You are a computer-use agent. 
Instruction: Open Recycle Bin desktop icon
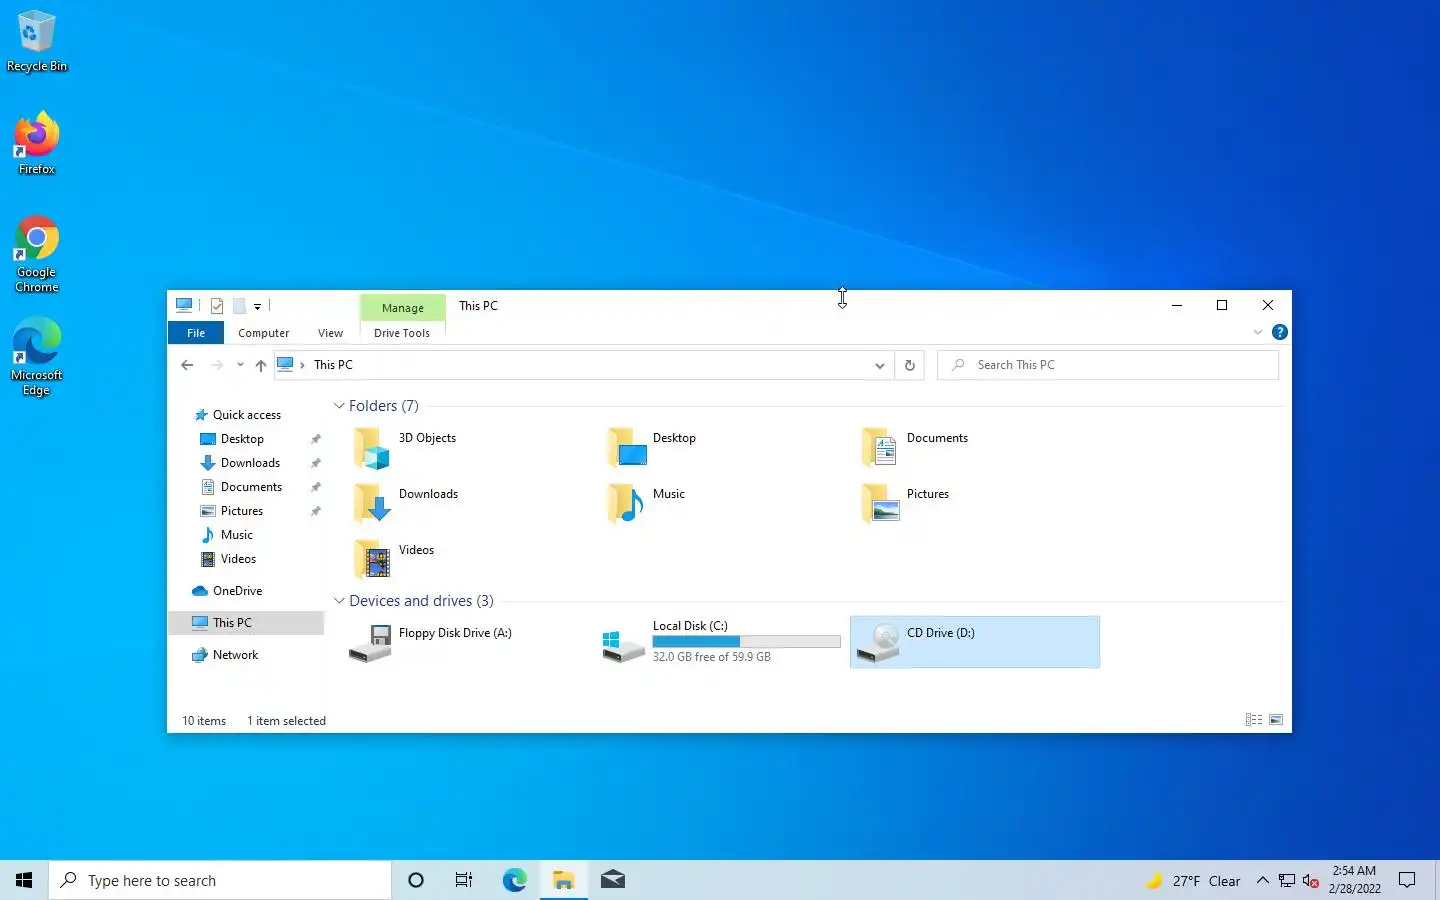(x=37, y=42)
